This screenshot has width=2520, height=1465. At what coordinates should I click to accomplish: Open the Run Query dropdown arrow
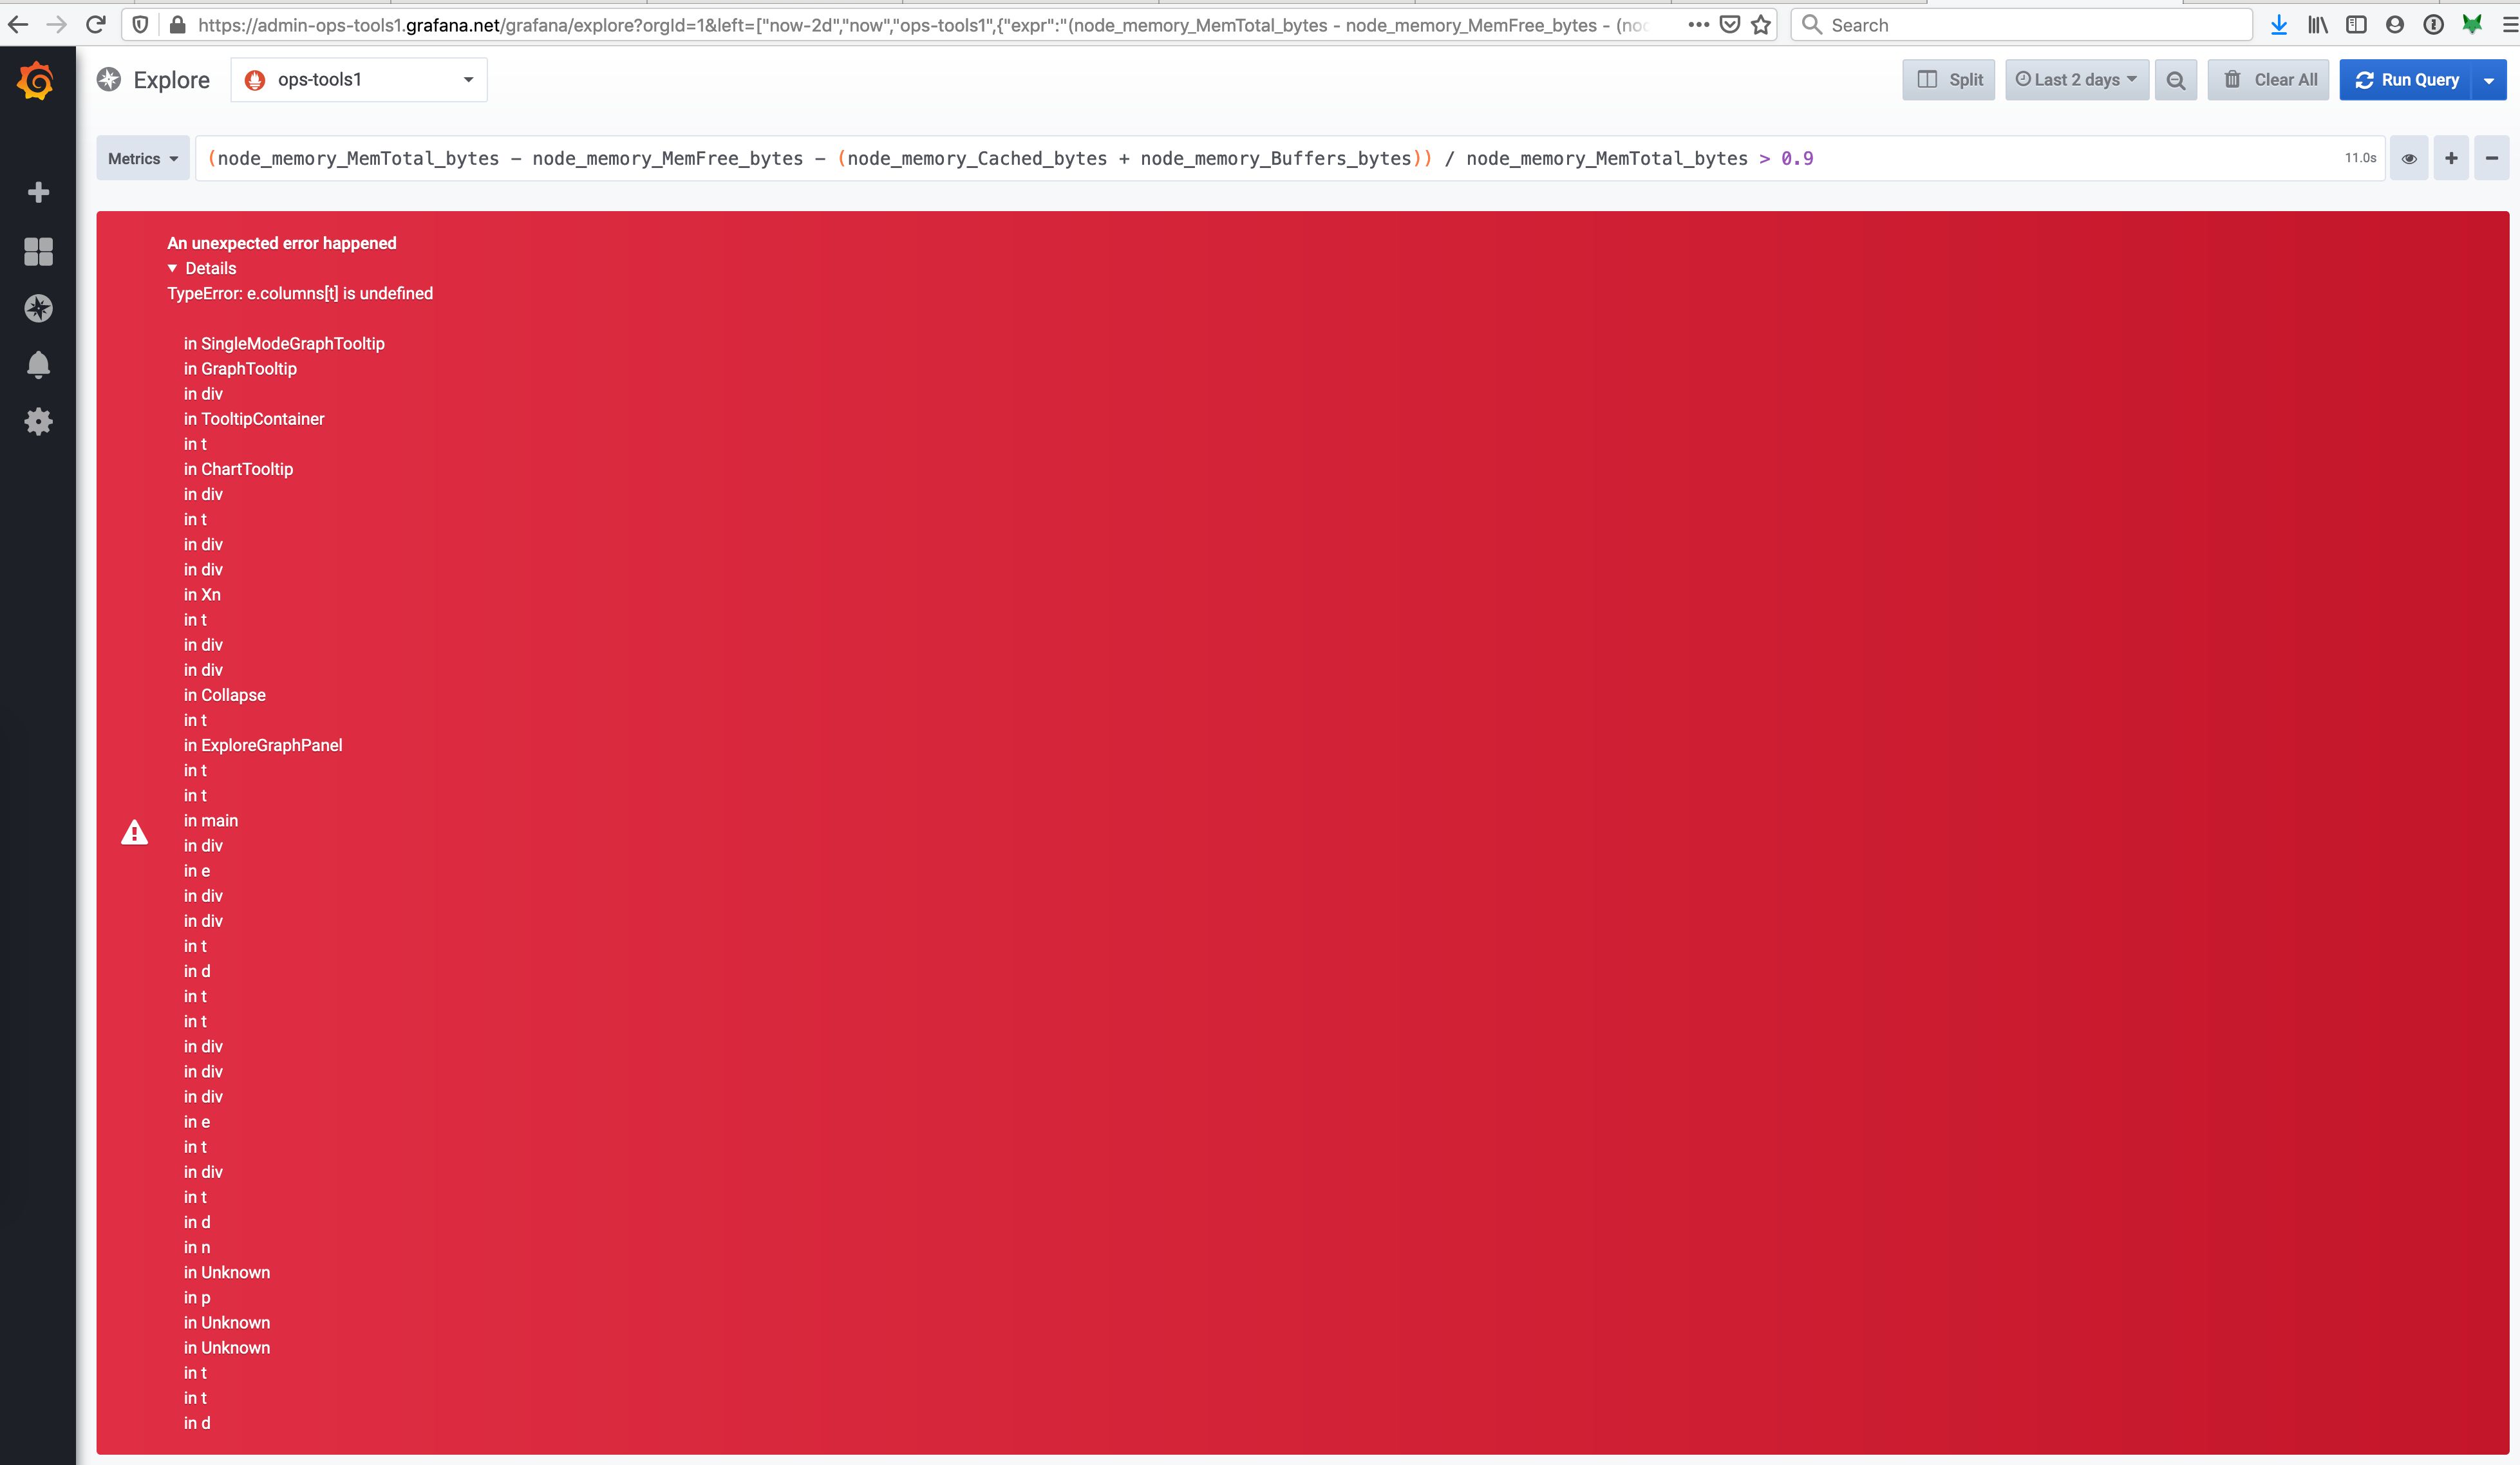click(x=2489, y=79)
